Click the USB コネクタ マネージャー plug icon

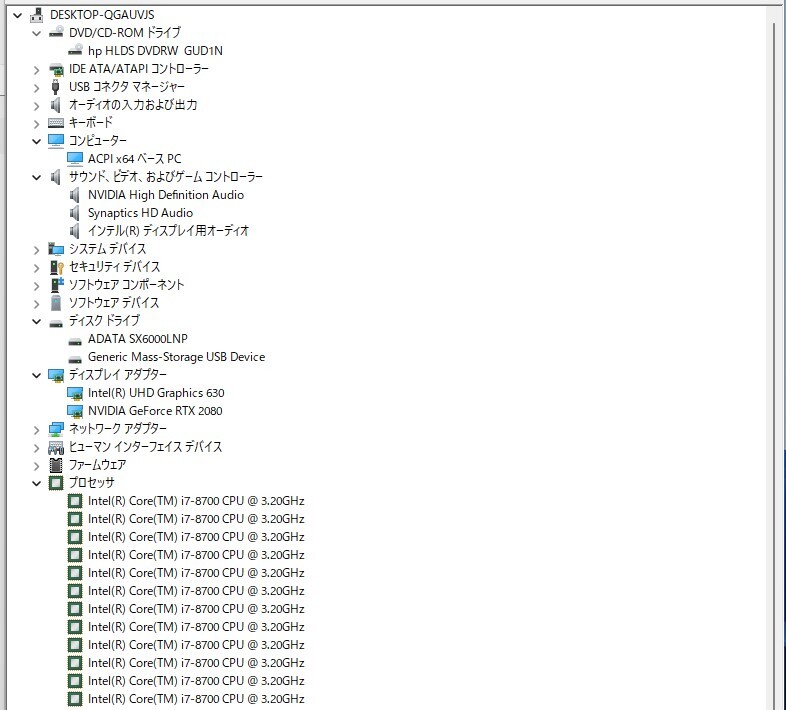[x=56, y=87]
